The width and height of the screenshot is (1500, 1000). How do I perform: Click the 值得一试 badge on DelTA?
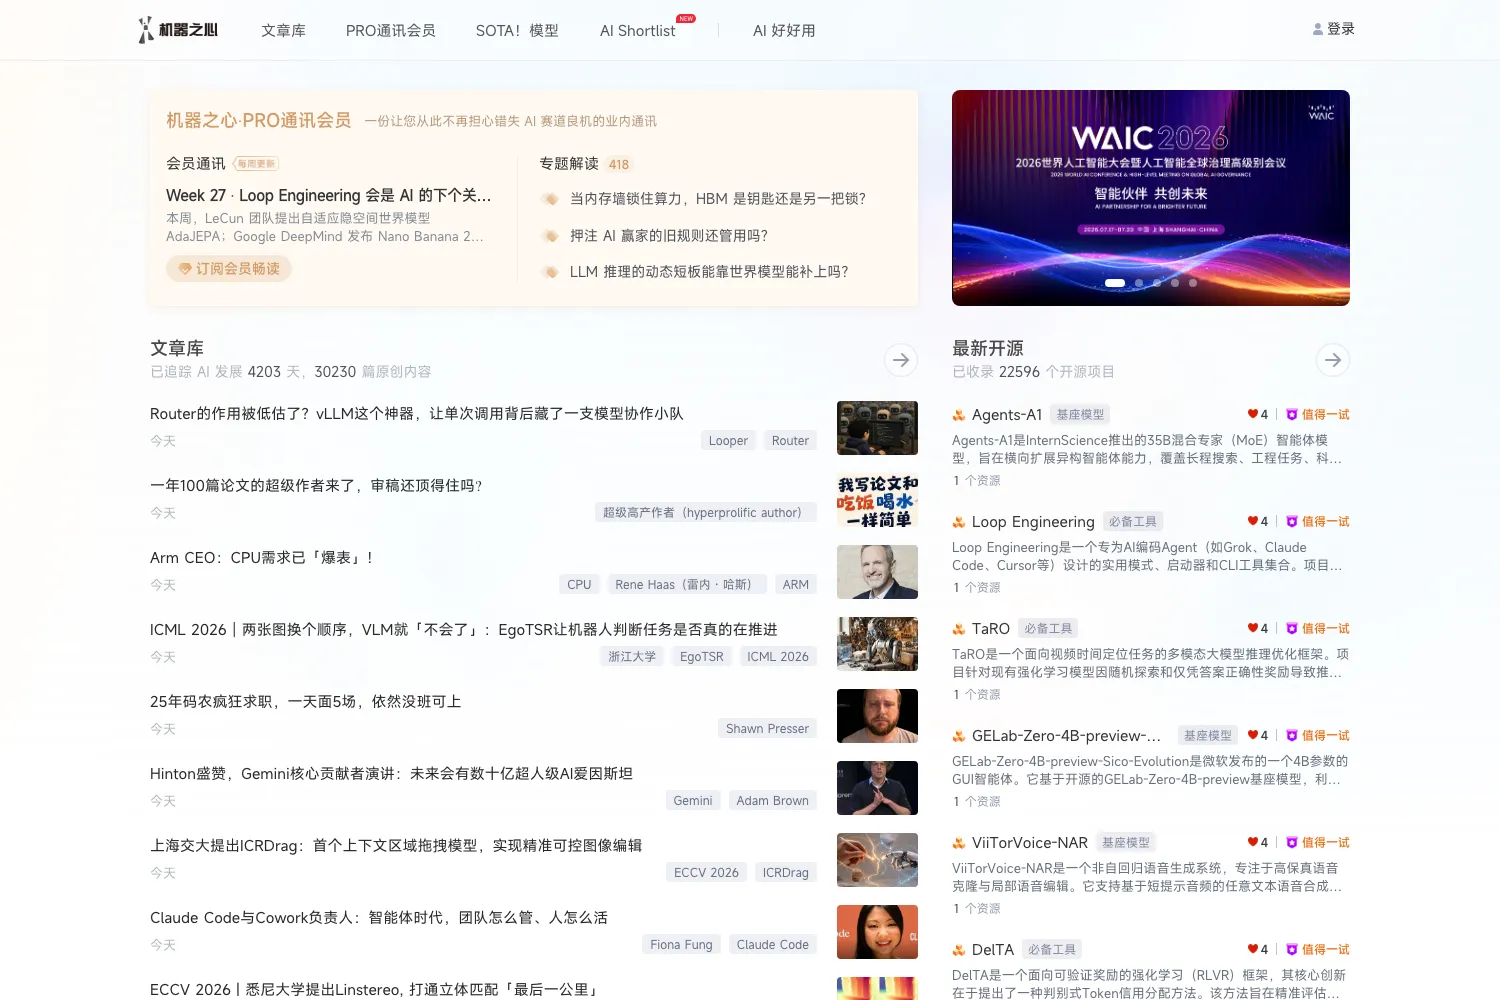[x=1317, y=949]
